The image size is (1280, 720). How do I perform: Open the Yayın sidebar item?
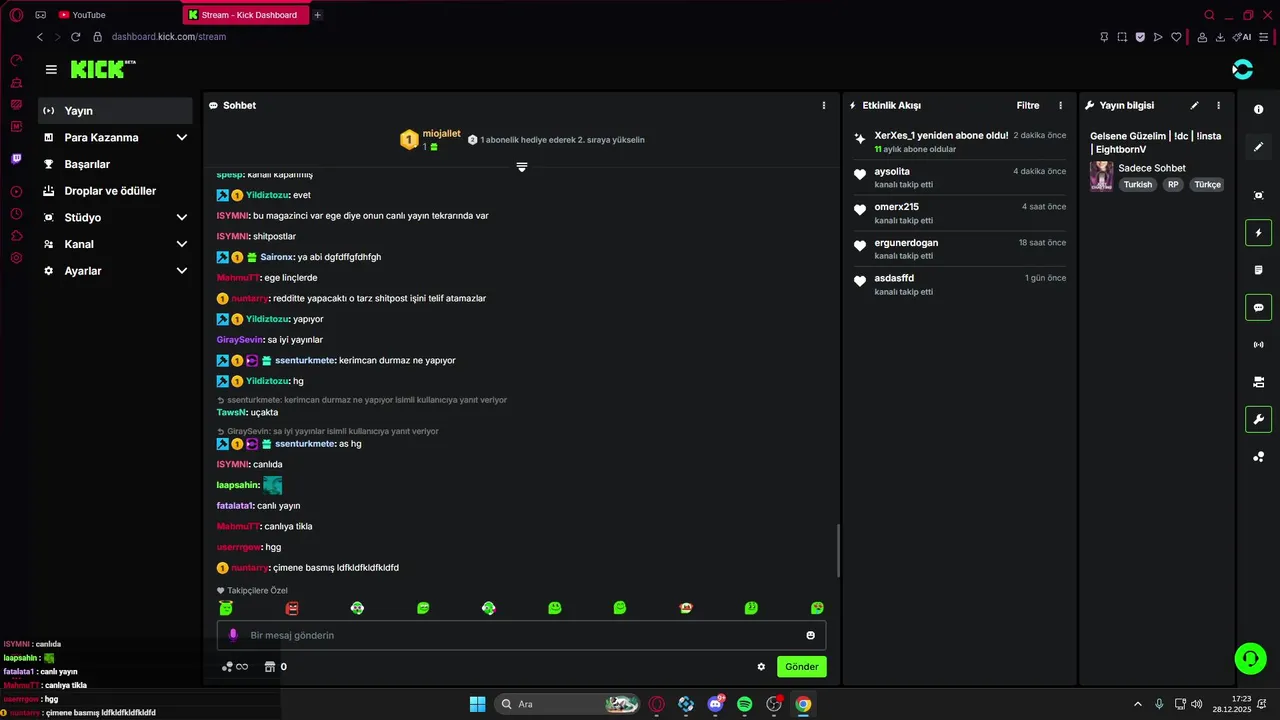pyautogui.click(x=115, y=111)
